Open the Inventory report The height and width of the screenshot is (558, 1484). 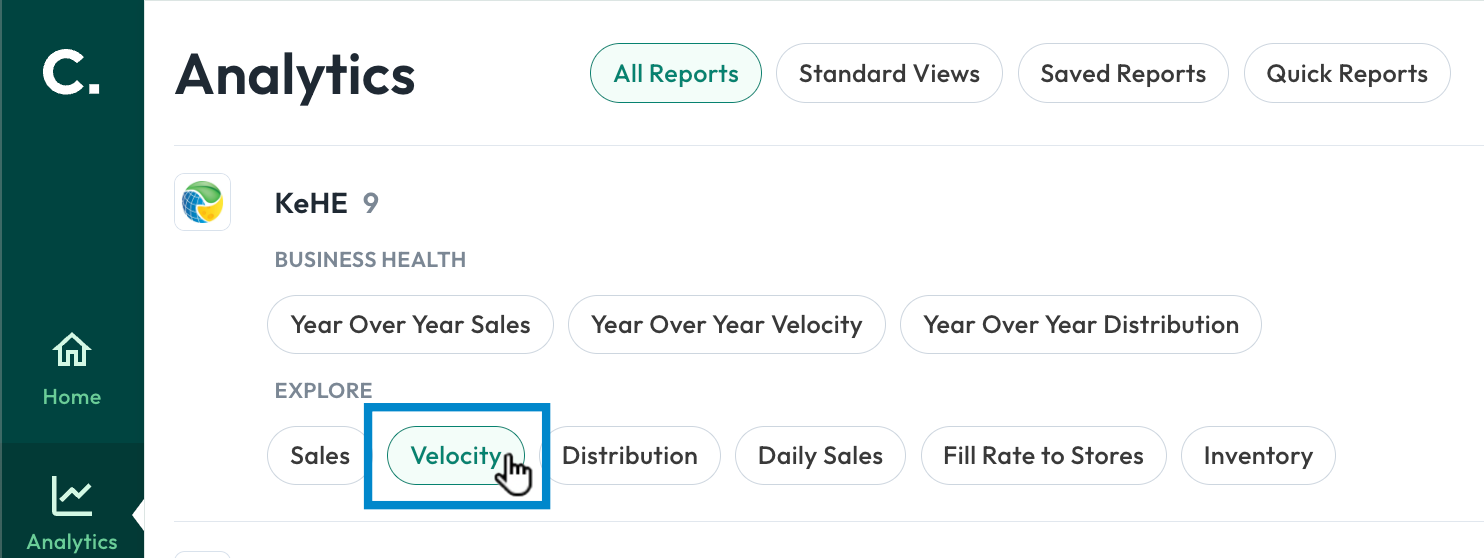1258,455
